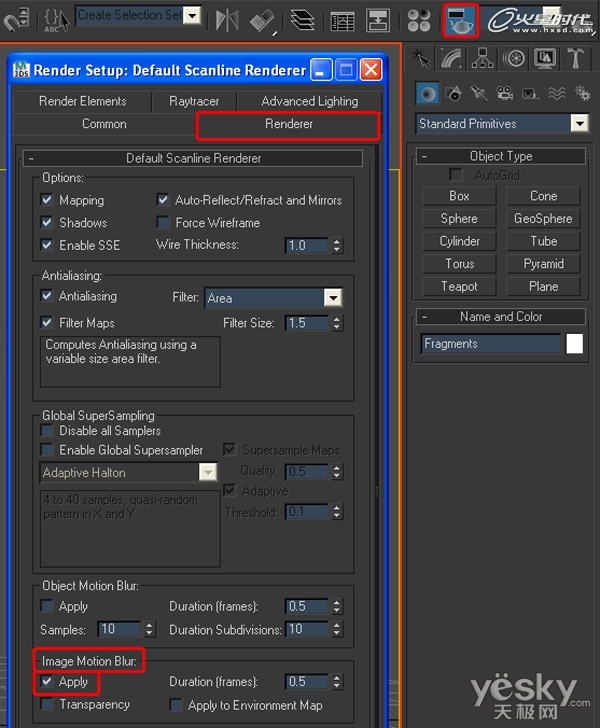Select Helpers category icon
This screenshot has height=728, width=600.
click(530, 94)
